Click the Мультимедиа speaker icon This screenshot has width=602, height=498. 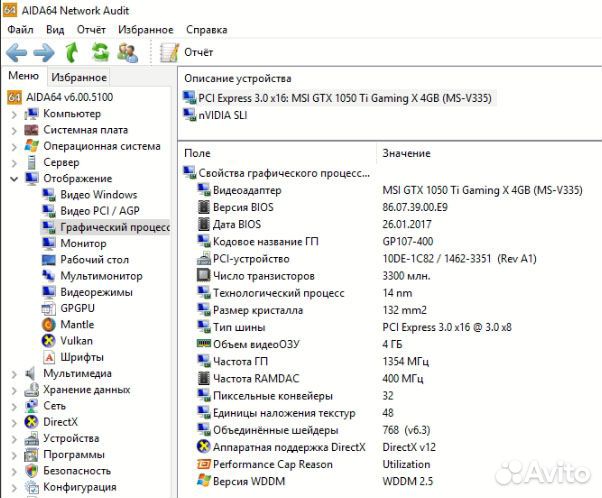click(x=31, y=373)
